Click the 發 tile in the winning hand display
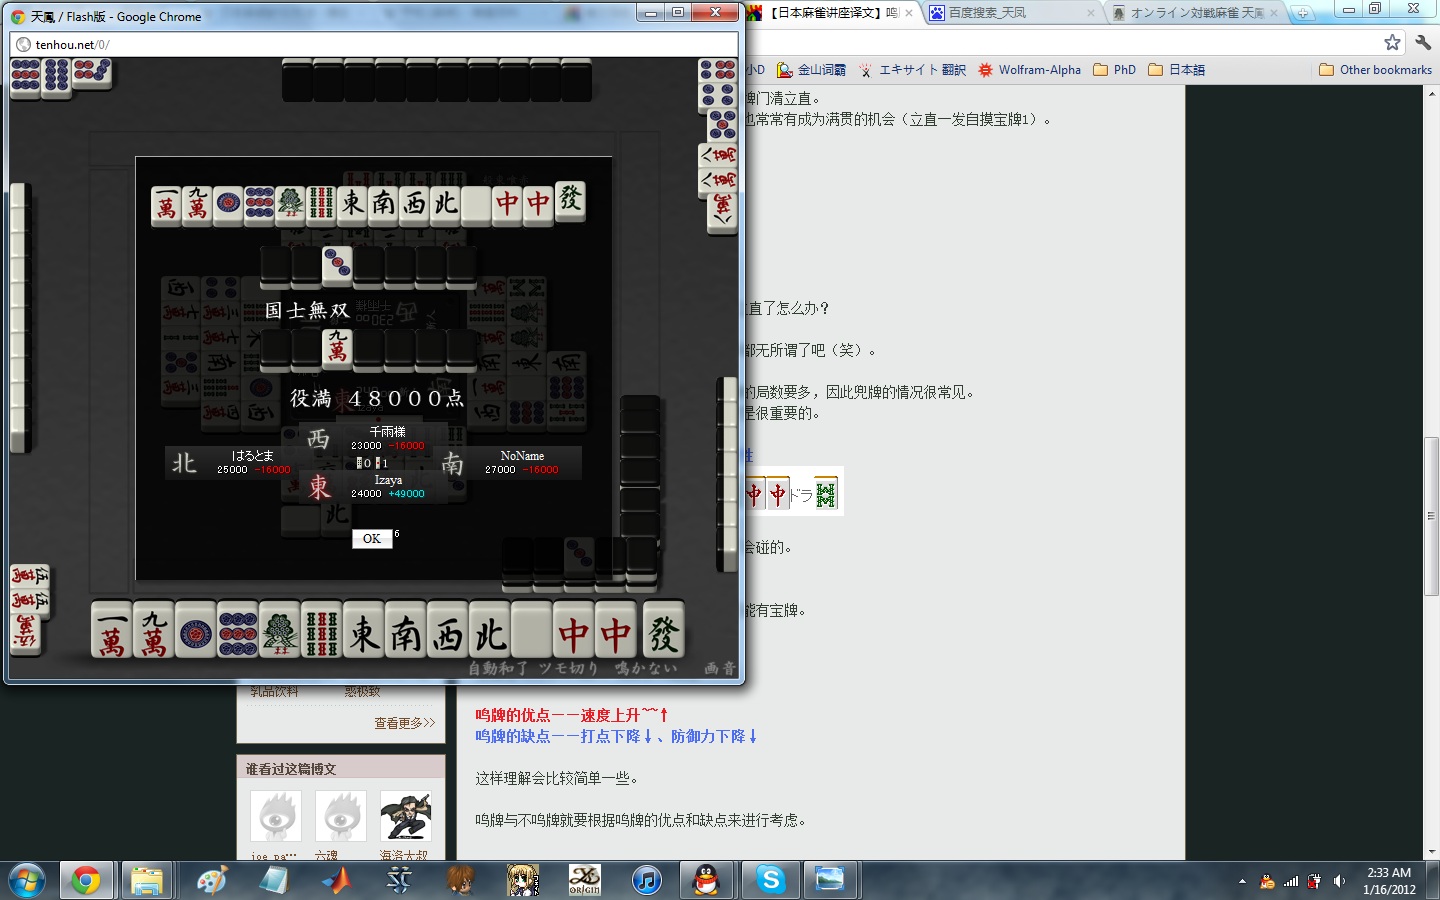Screen dimensions: 1440x900 [x=570, y=200]
